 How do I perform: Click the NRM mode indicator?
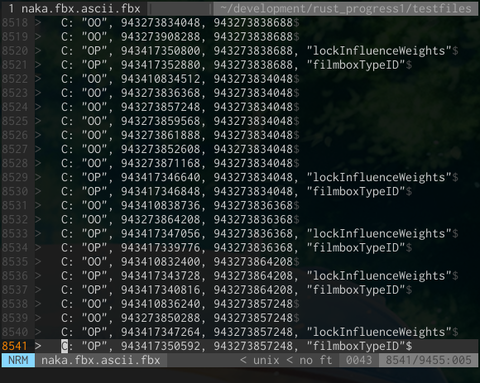click(18, 360)
